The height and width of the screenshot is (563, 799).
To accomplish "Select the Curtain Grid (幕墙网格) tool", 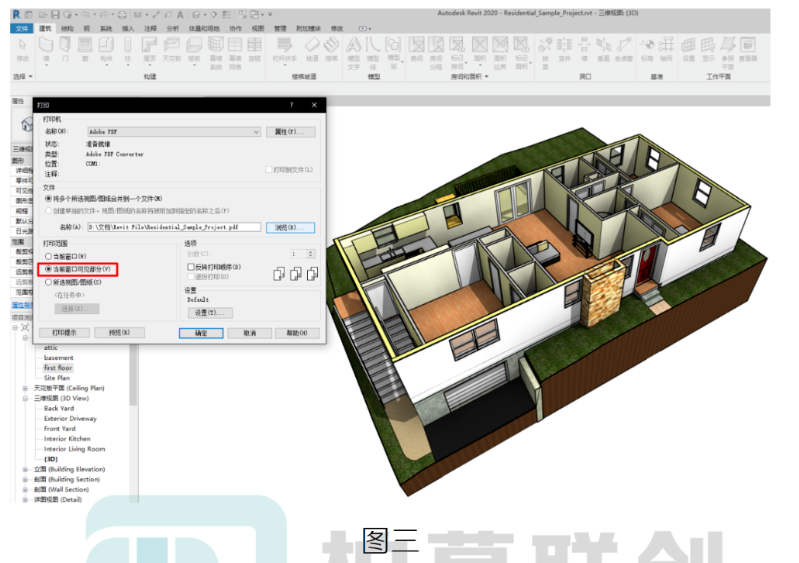I will pyautogui.click(x=235, y=53).
